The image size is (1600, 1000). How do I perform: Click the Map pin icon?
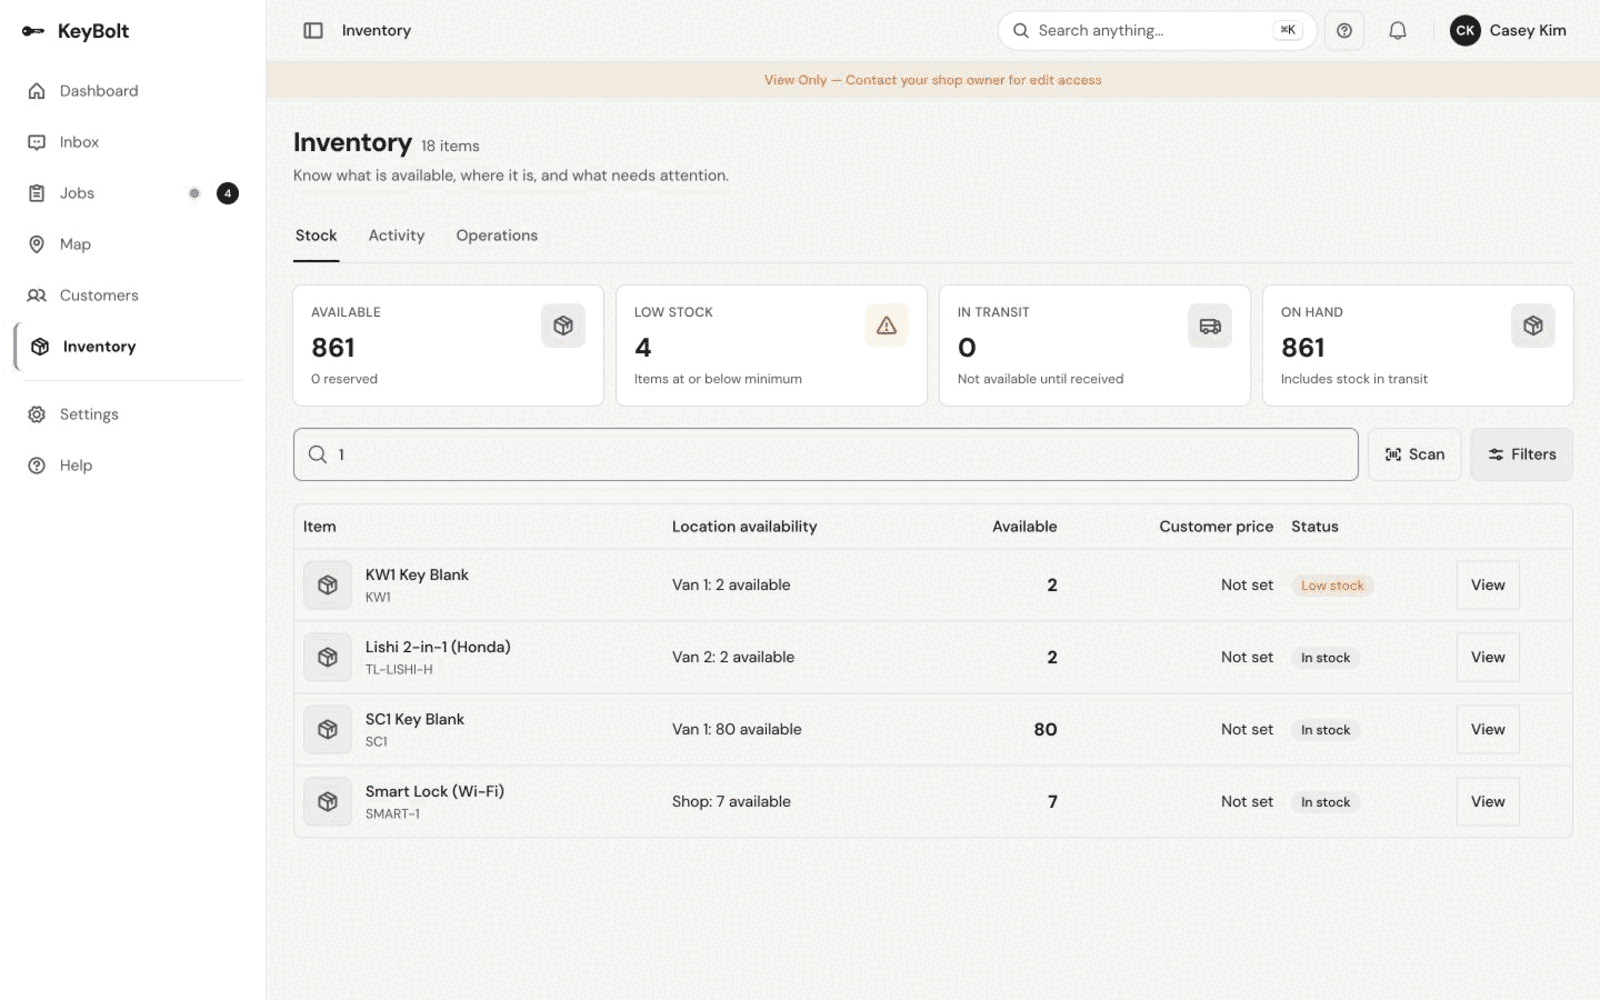click(37, 244)
